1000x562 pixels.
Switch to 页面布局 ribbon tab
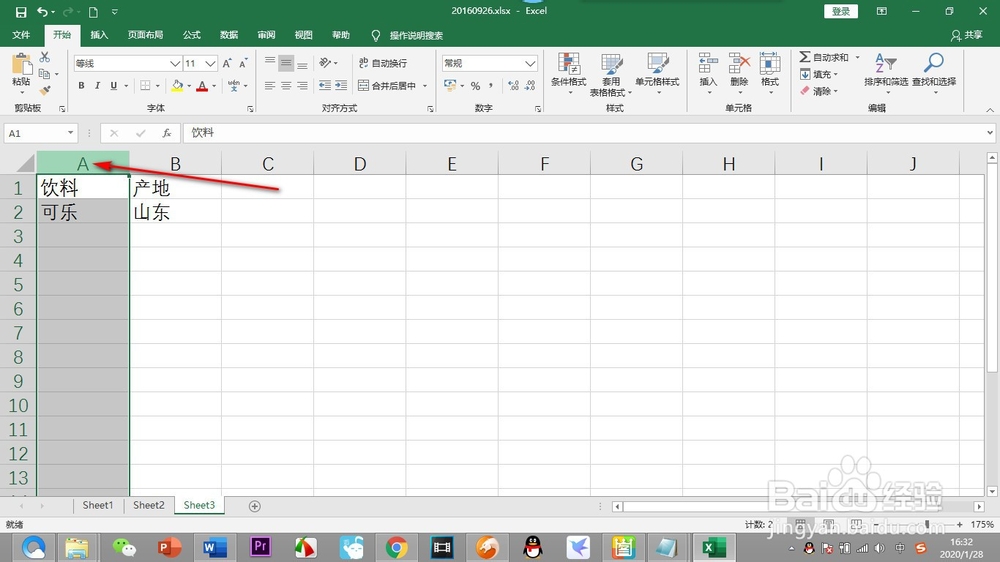tap(145, 35)
